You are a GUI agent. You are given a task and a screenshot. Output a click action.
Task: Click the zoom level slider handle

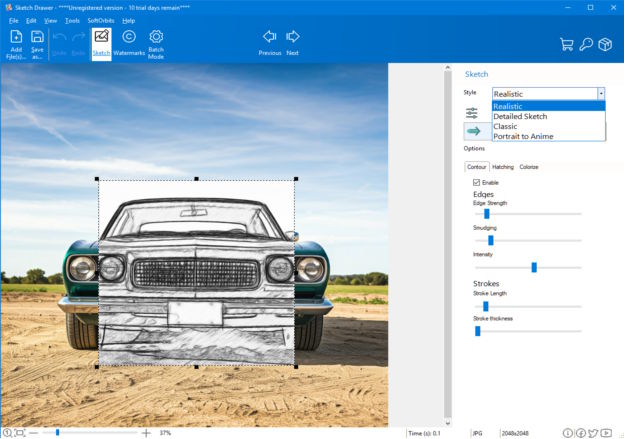(57, 432)
